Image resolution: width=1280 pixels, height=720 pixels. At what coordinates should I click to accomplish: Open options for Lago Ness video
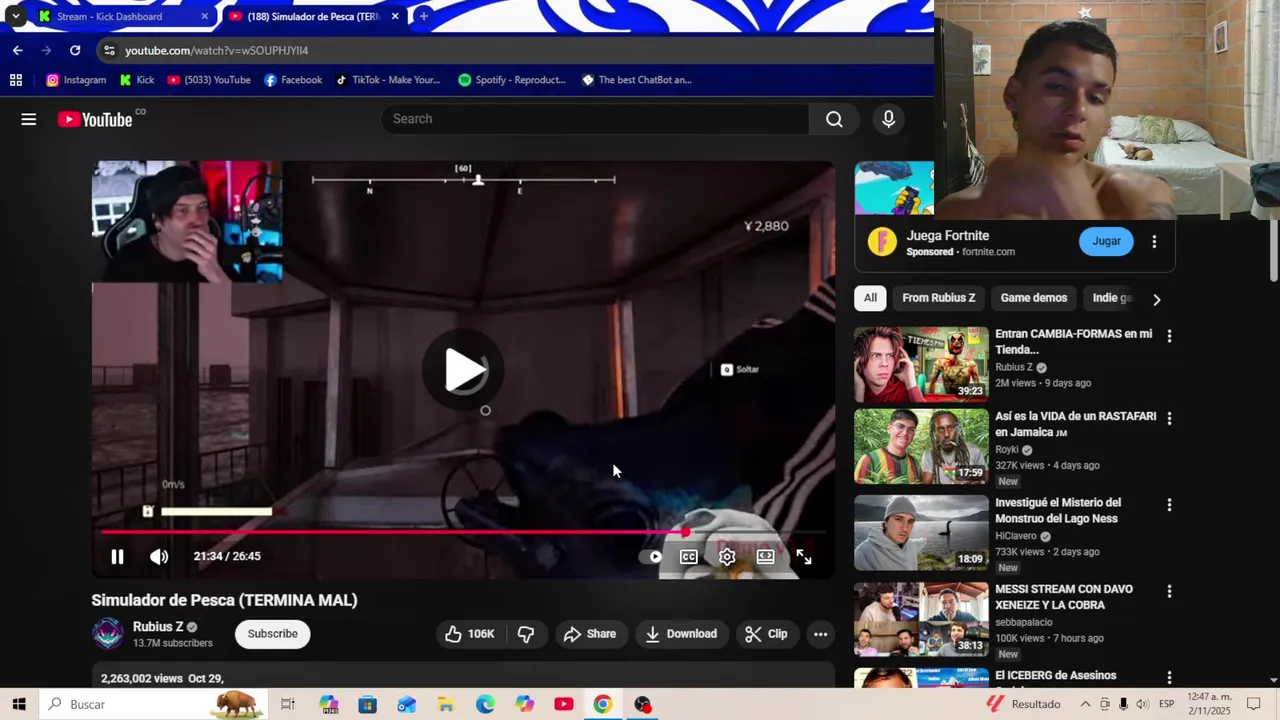(x=1169, y=505)
